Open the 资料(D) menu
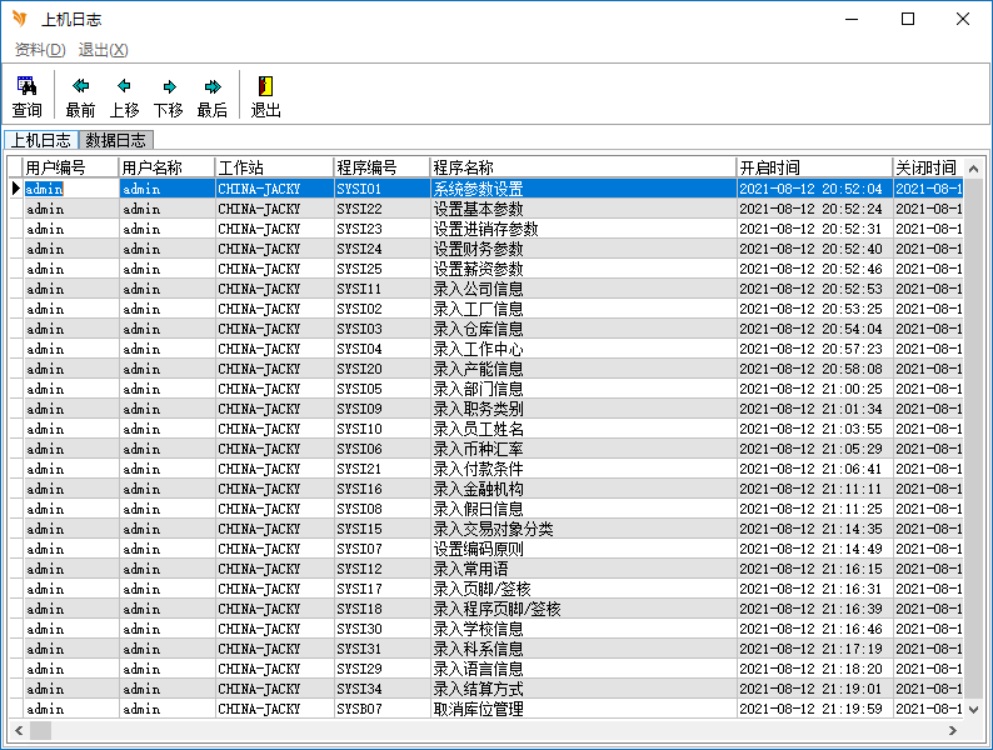Screen dimensions: 993x750 [40, 50]
